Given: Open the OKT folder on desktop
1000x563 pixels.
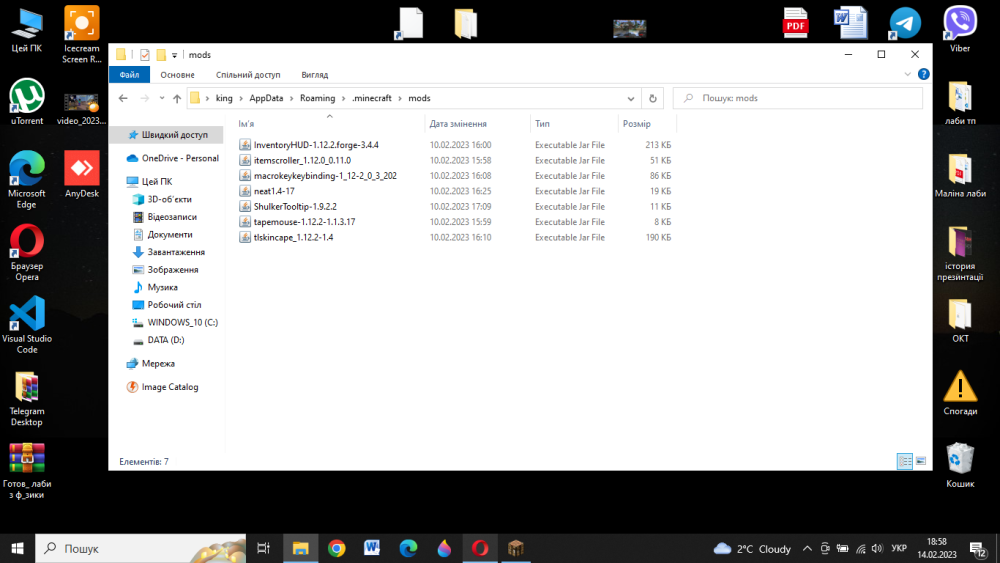Looking at the screenshot, I should click(x=960, y=320).
